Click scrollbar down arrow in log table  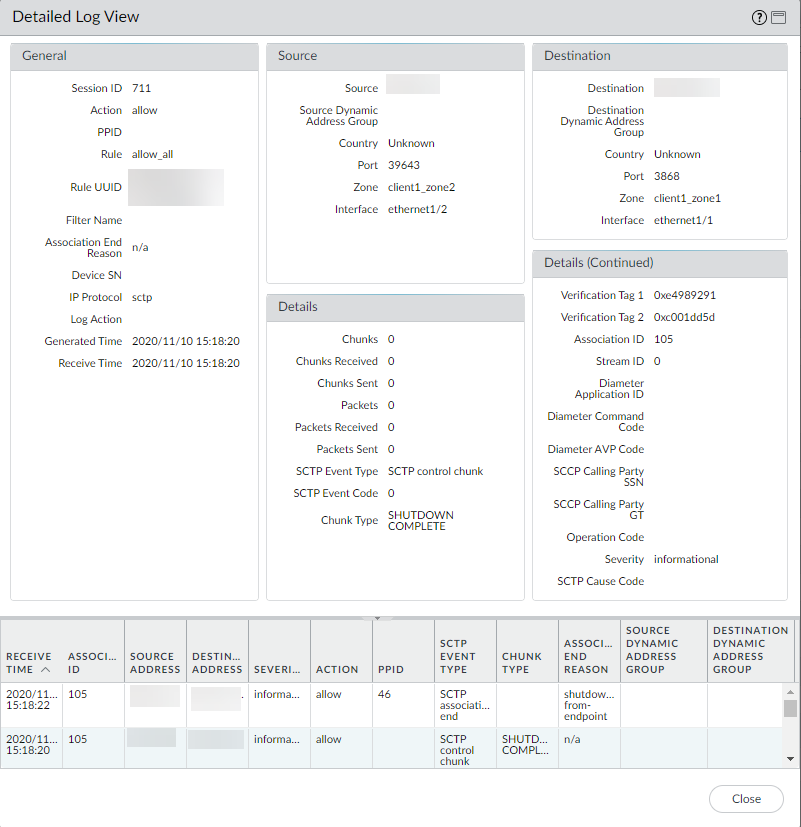coord(790,760)
